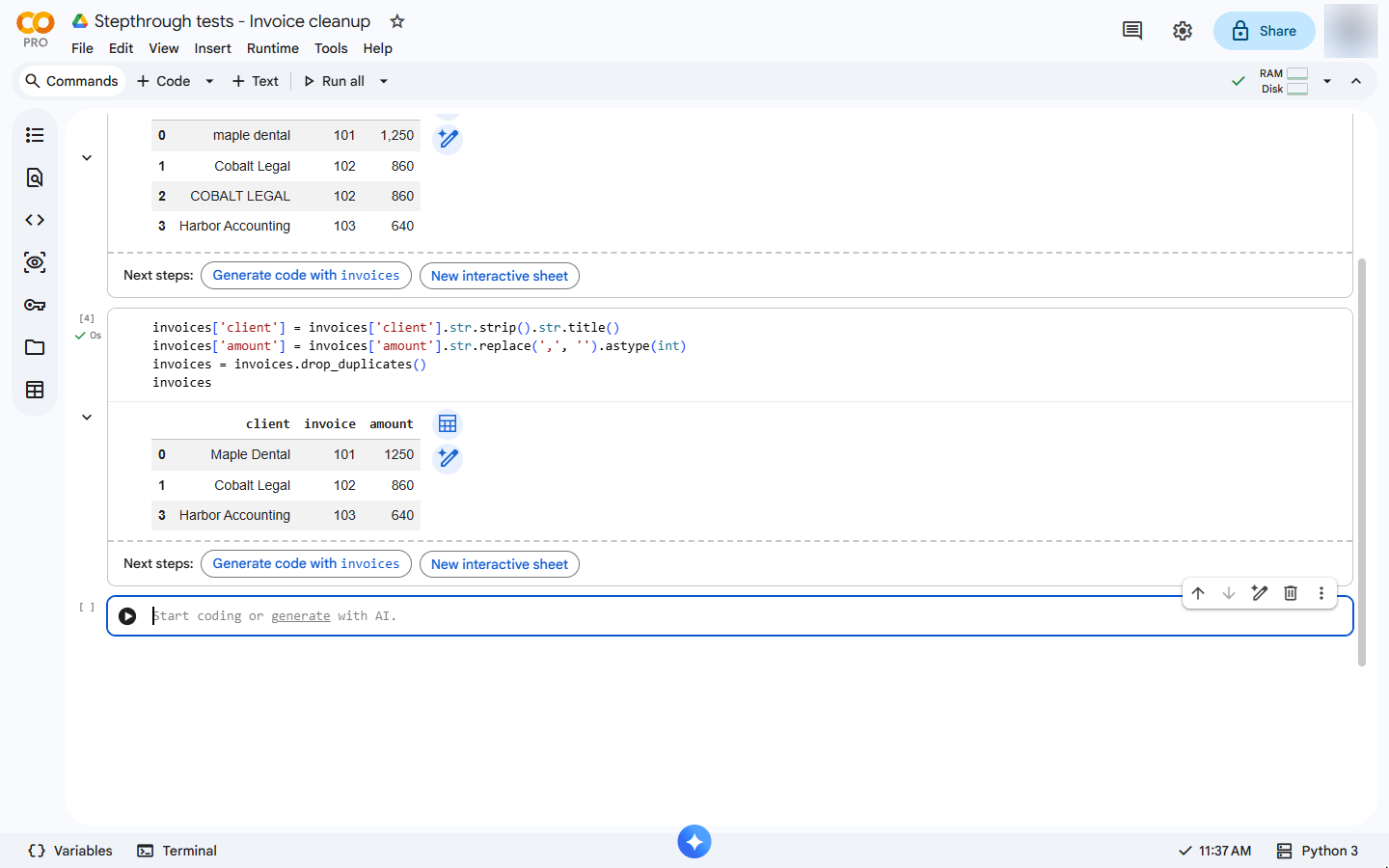The width and height of the screenshot is (1389, 868).
Task: Open the Code snippets panel
Action: (35, 220)
